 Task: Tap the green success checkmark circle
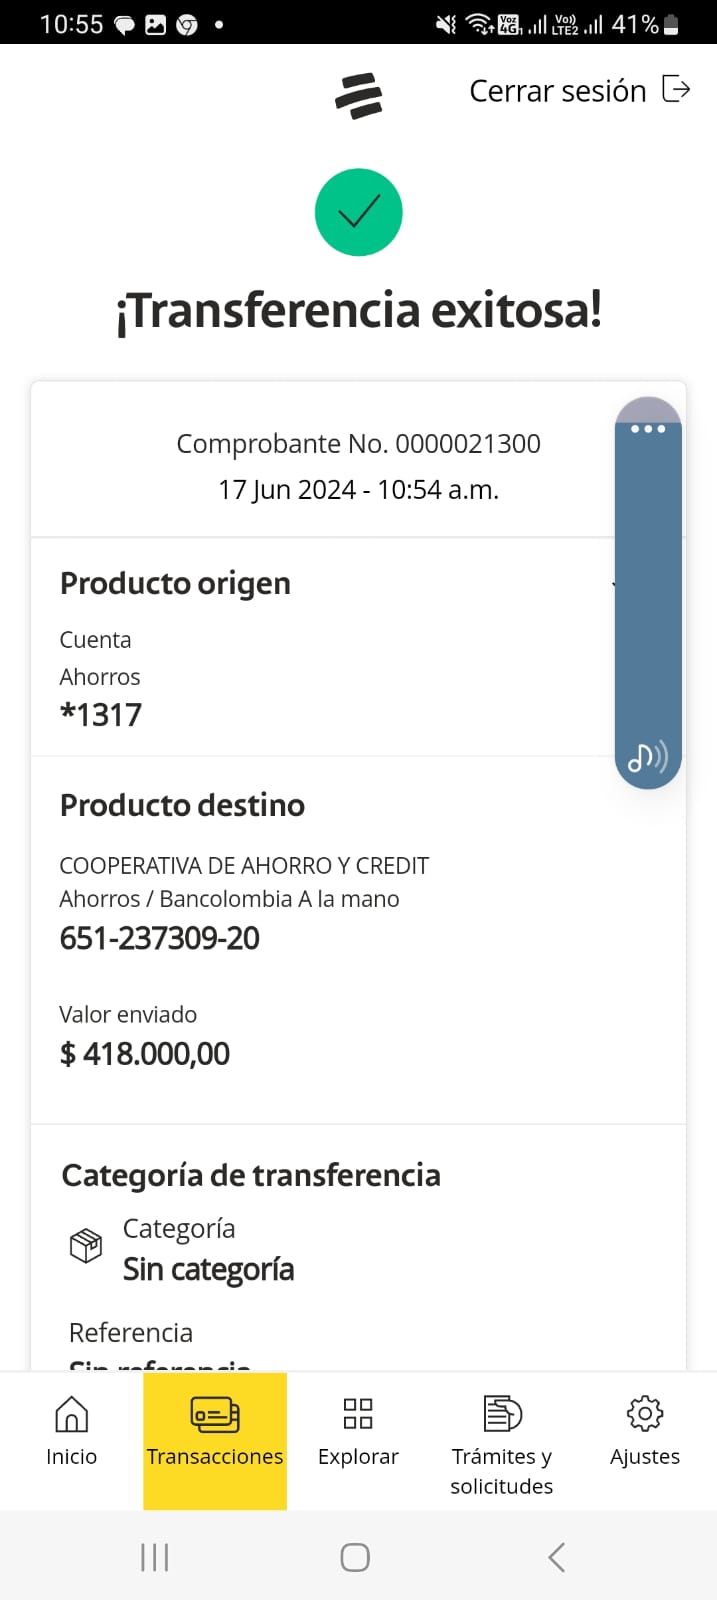[x=359, y=212]
